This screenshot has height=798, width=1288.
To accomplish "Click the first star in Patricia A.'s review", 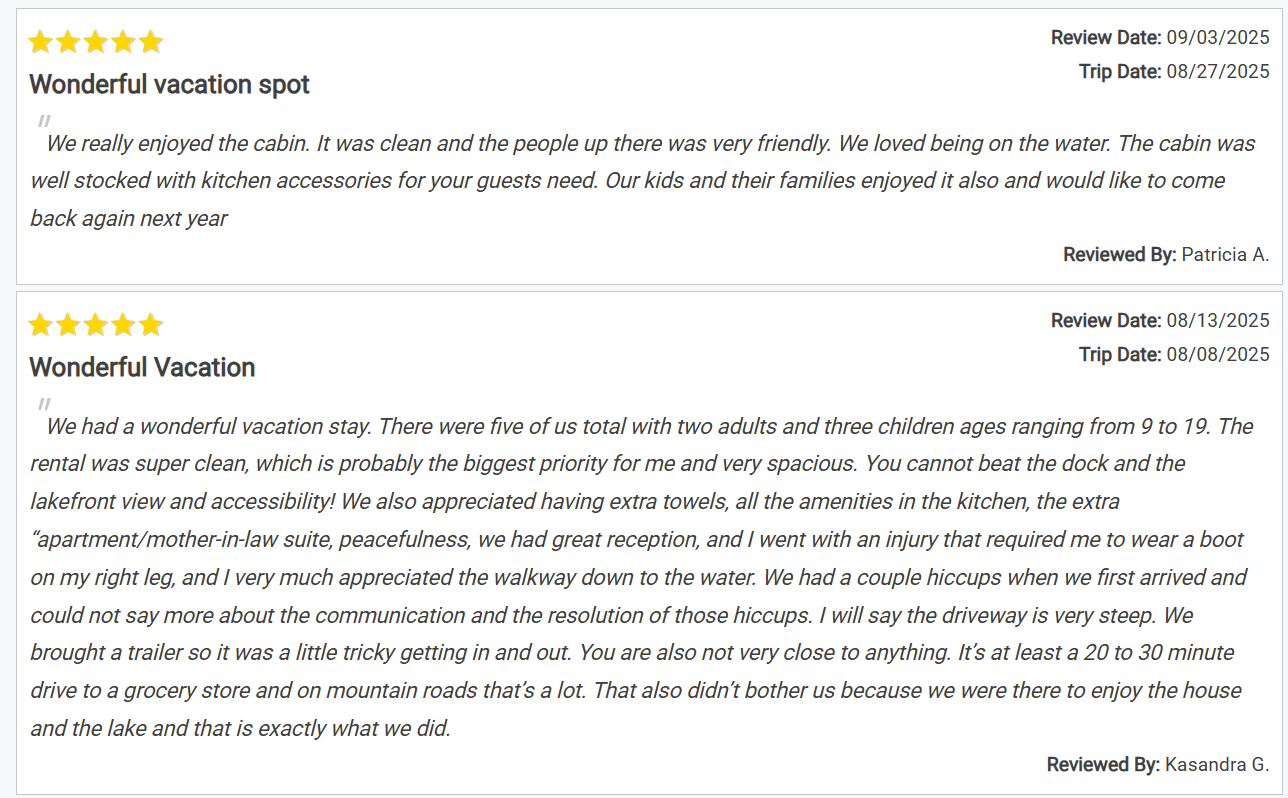I will 40,42.
